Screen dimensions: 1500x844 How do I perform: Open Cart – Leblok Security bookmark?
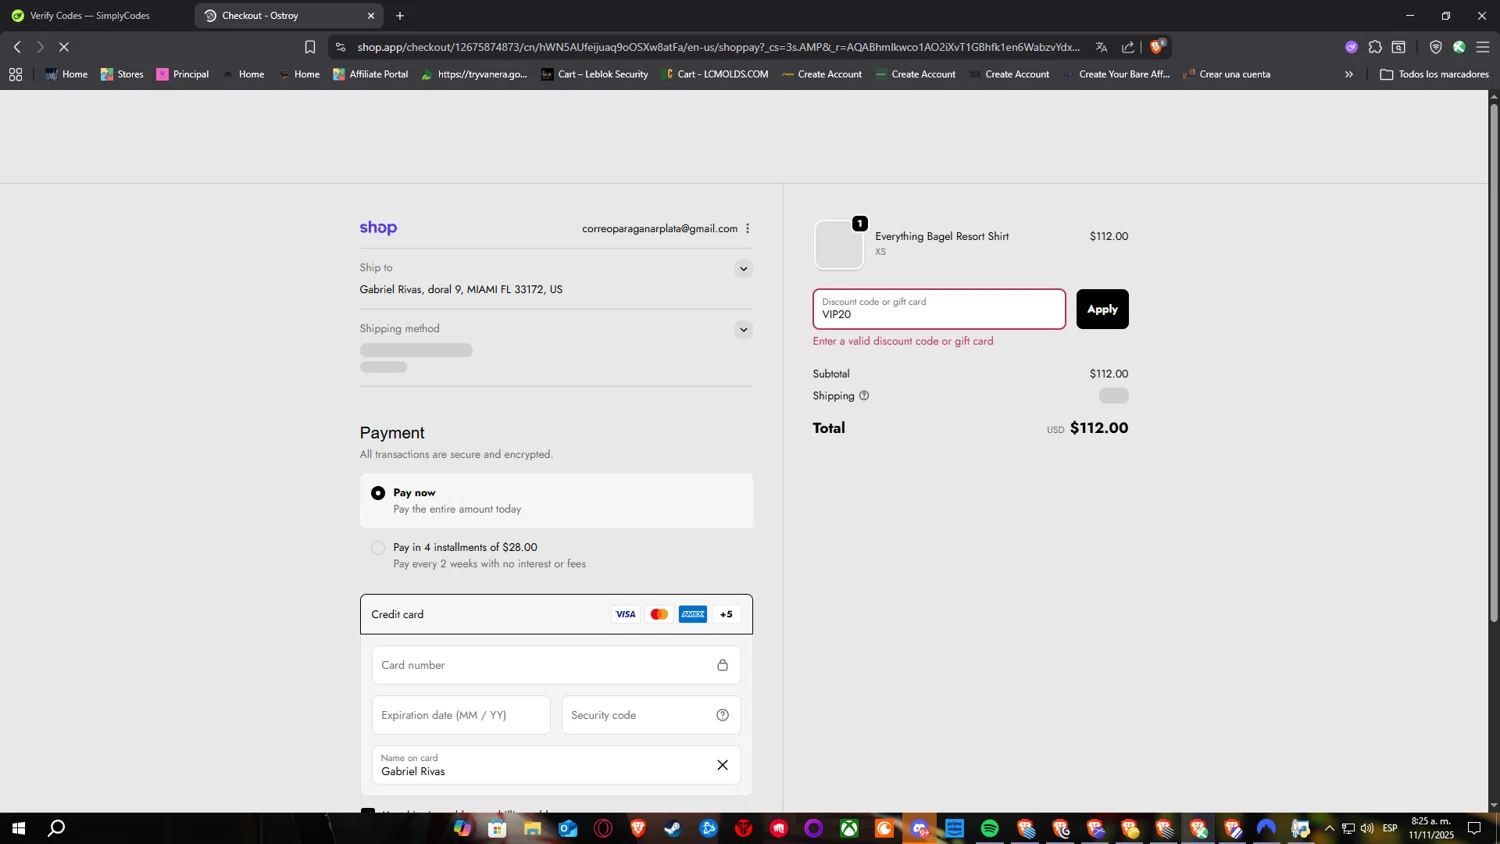594,74
